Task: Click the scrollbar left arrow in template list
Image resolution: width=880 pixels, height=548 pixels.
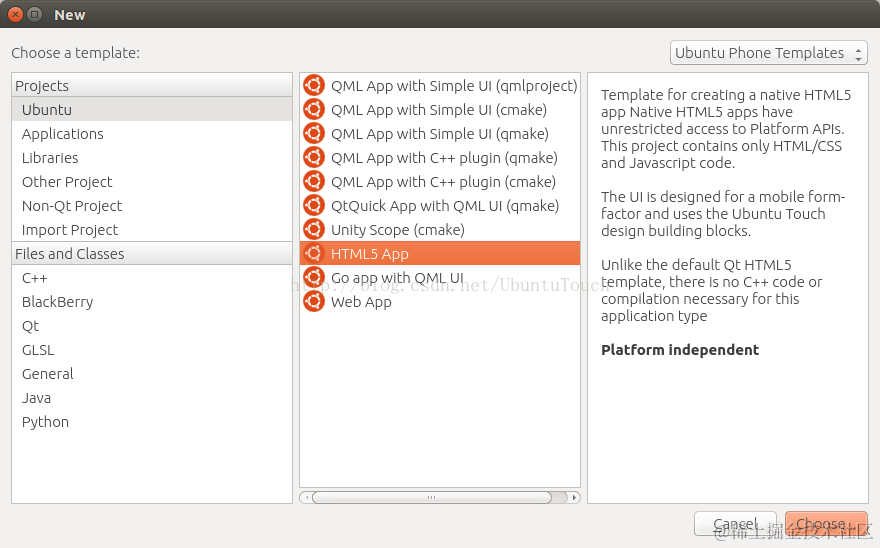Action: coord(306,497)
